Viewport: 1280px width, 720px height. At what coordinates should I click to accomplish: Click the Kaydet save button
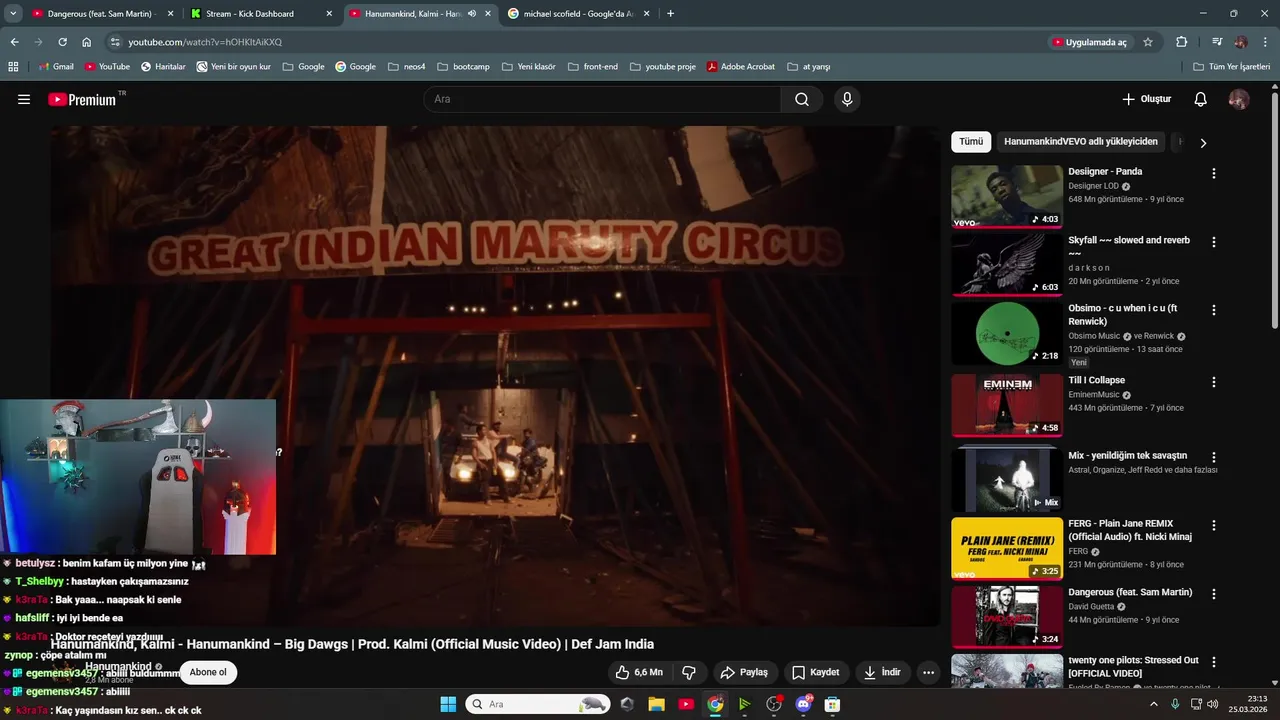[815, 672]
